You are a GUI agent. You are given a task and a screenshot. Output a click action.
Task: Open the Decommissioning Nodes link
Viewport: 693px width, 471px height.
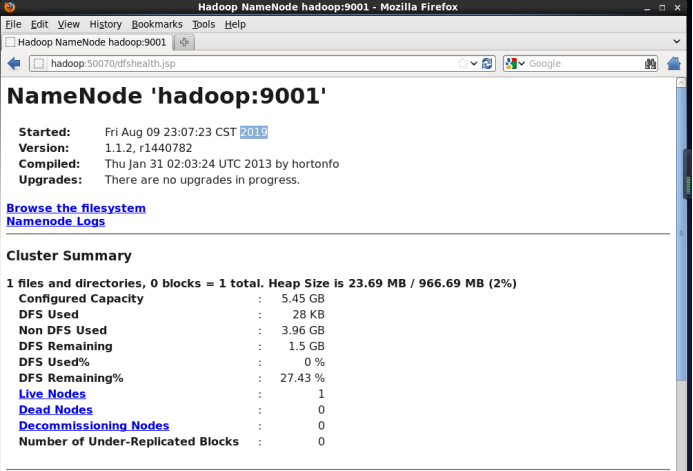[x=94, y=425]
